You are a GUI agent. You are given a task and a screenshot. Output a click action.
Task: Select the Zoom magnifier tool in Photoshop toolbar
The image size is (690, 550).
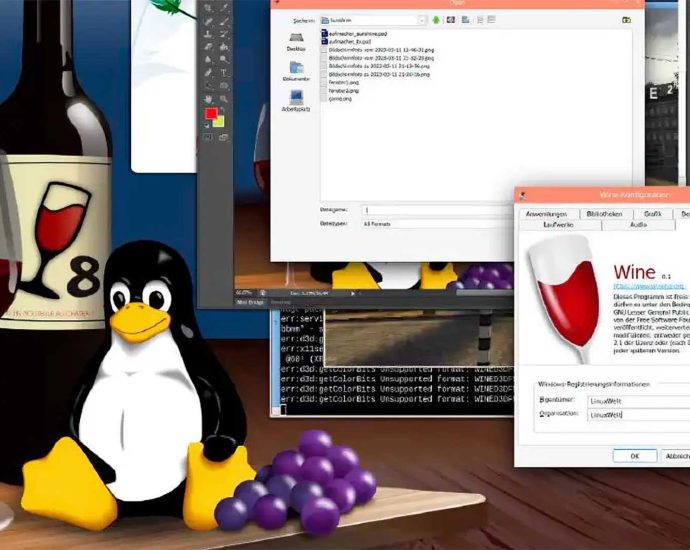coord(224,99)
